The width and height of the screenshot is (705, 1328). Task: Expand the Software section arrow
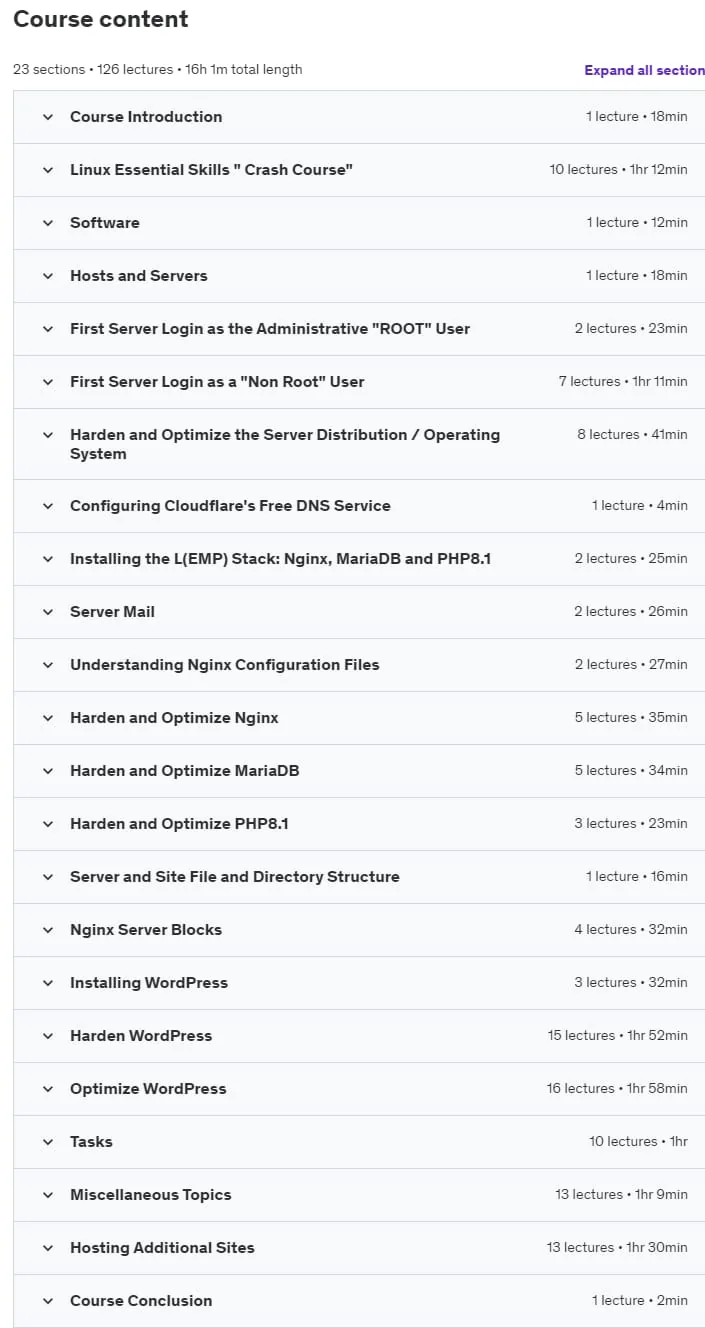pos(47,223)
